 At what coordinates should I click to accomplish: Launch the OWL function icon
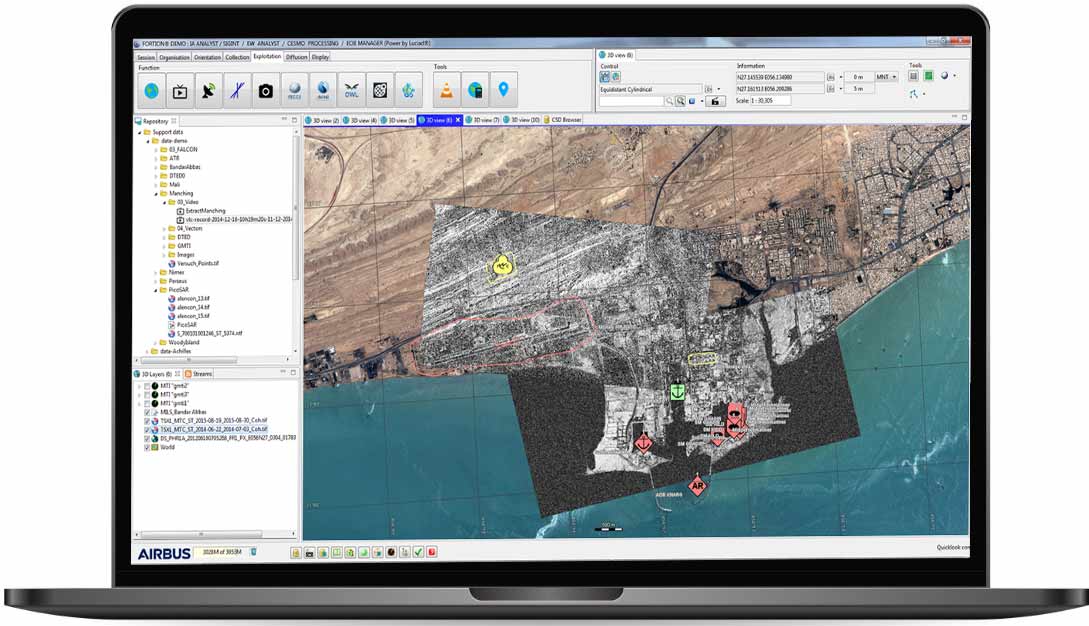[351, 91]
